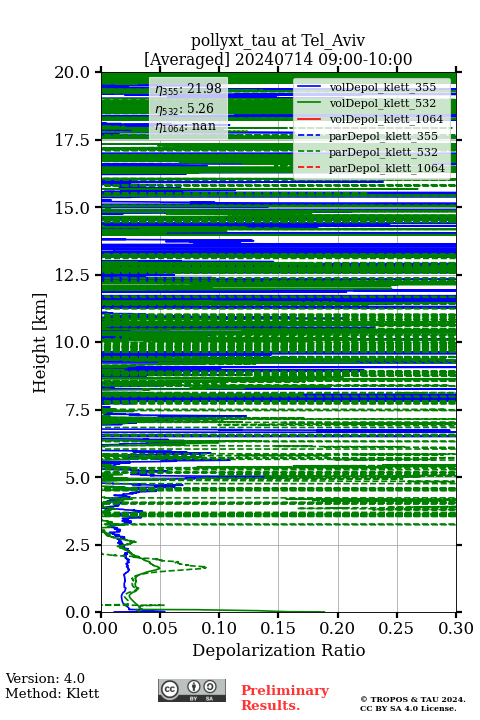Click the Depolarization Ratio axis label
Viewport: 480px width, 720px height.
(278, 650)
